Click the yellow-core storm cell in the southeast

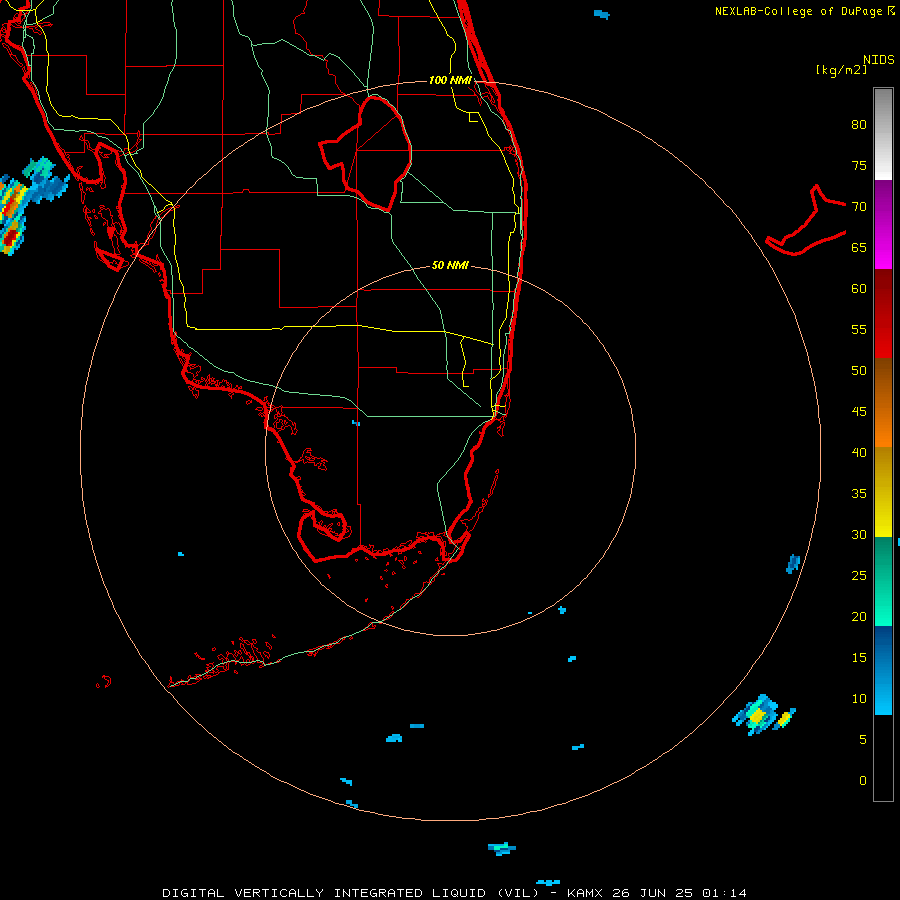pyautogui.click(x=759, y=715)
